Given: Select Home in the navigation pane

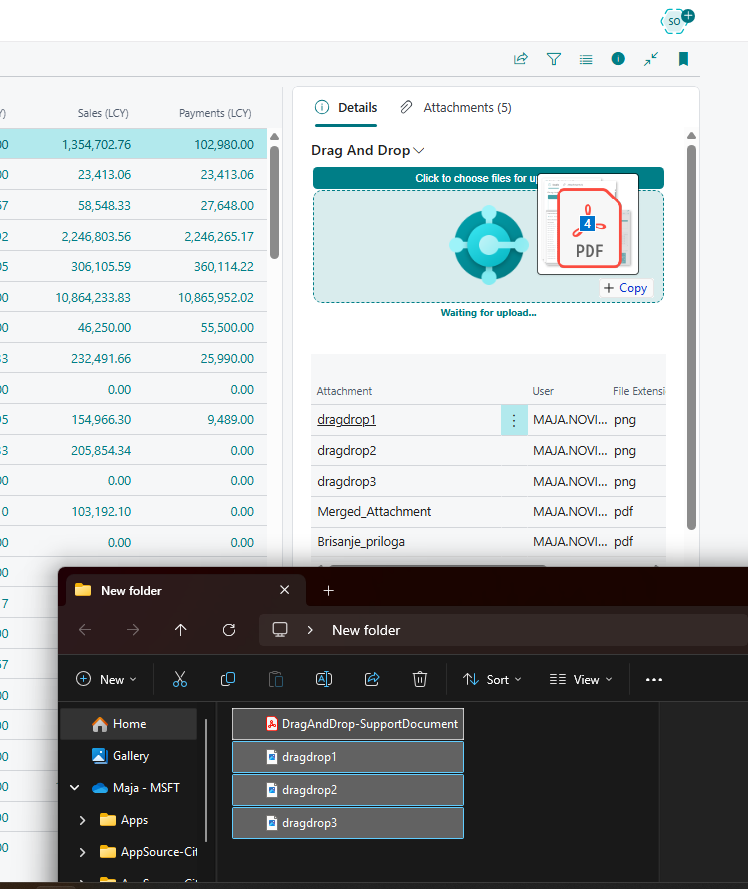Looking at the screenshot, I should click(129, 724).
